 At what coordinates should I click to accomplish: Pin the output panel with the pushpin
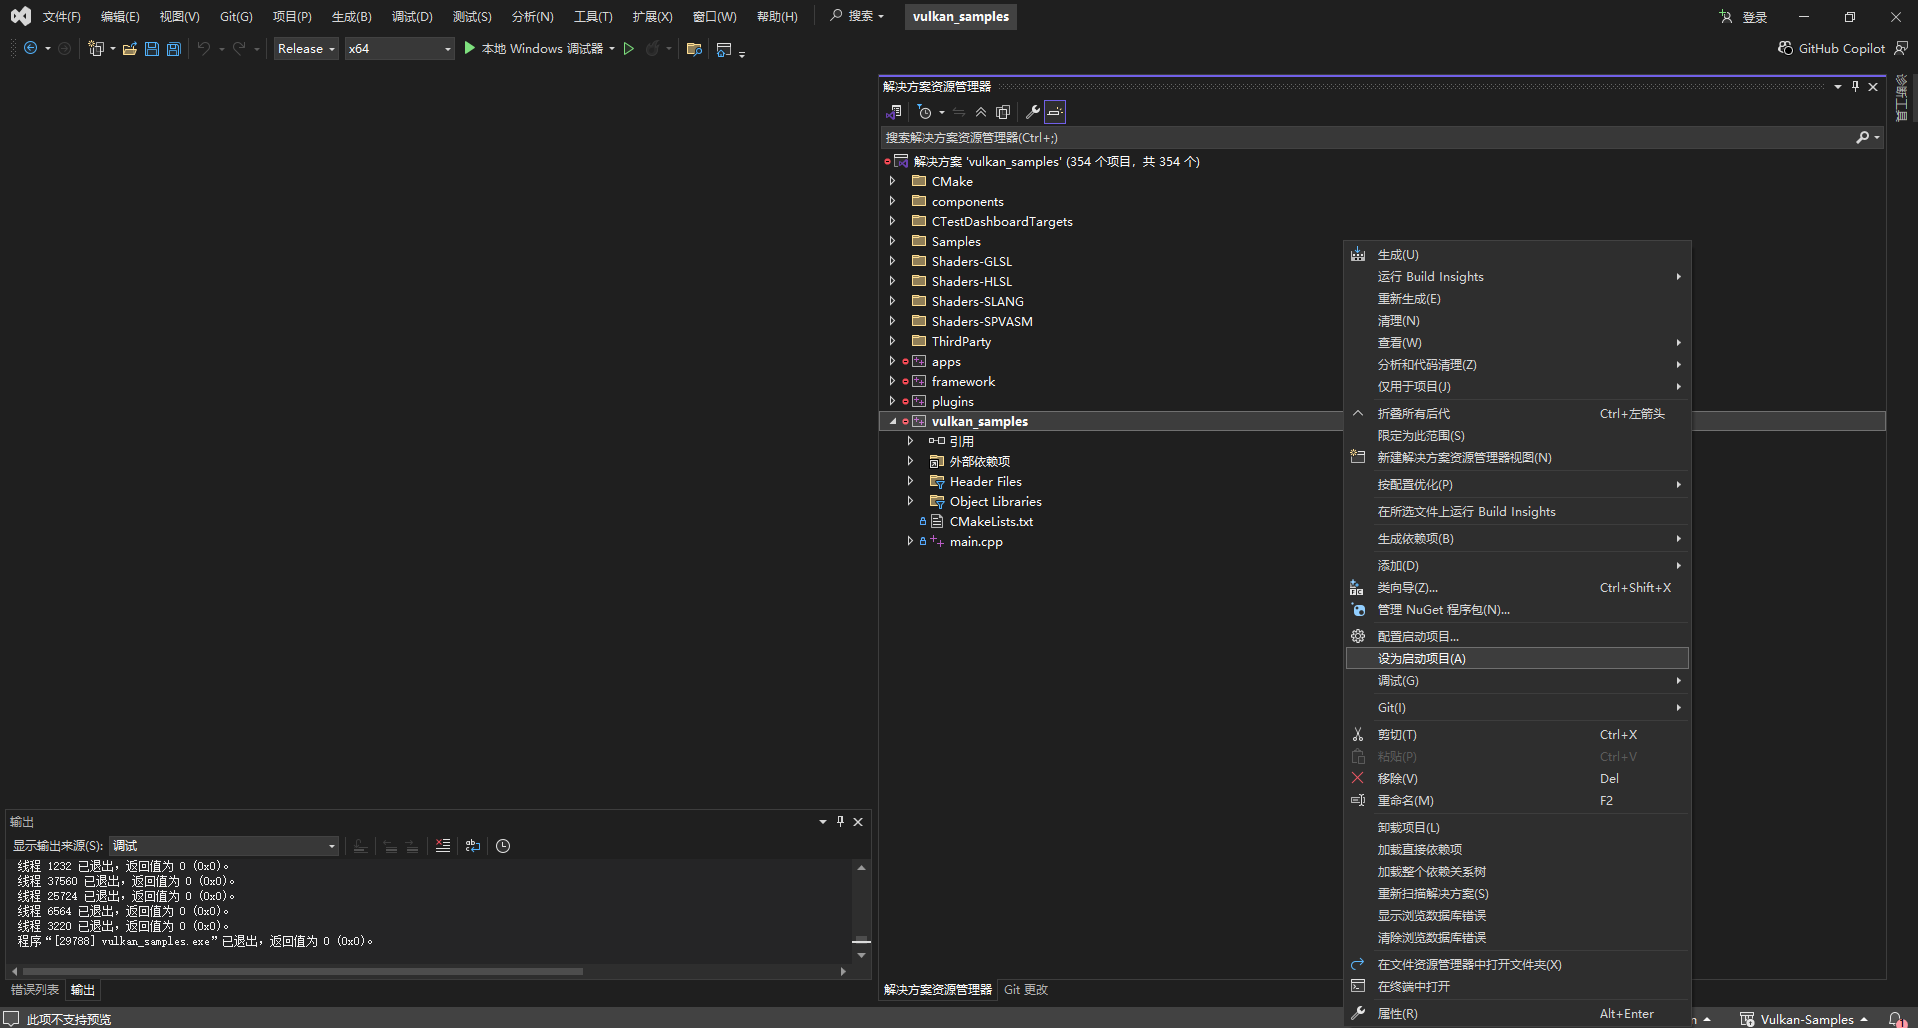pyautogui.click(x=840, y=821)
